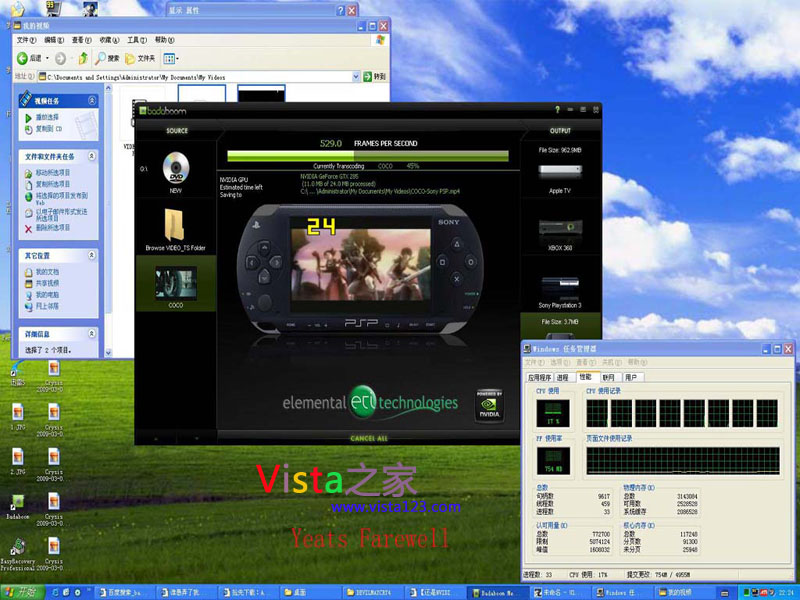
Task: Switch to 应用程序 tab in Task Manager
Action: (539, 378)
